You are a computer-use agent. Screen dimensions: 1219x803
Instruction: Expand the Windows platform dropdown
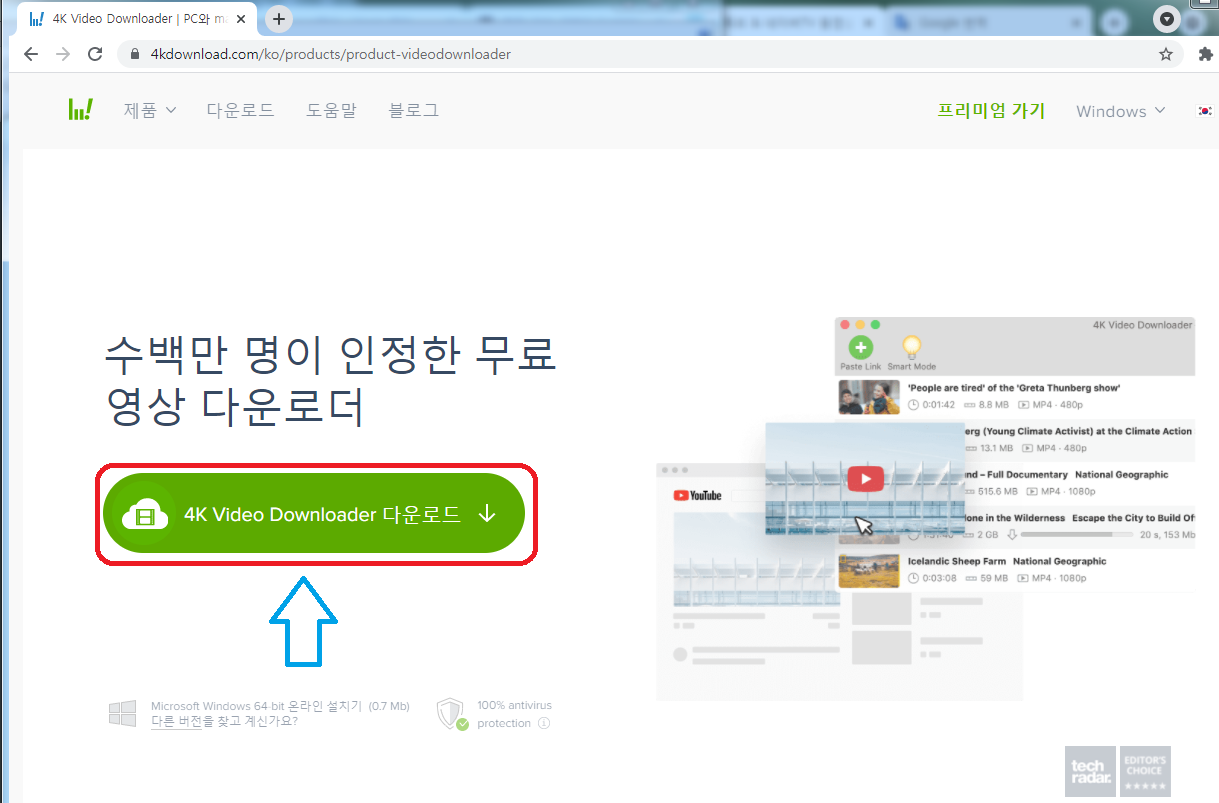[x=1121, y=111]
